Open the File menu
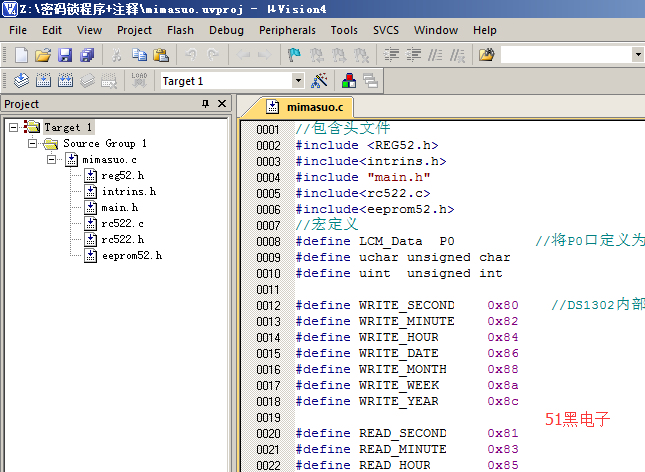 pyautogui.click(x=18, y=30)
